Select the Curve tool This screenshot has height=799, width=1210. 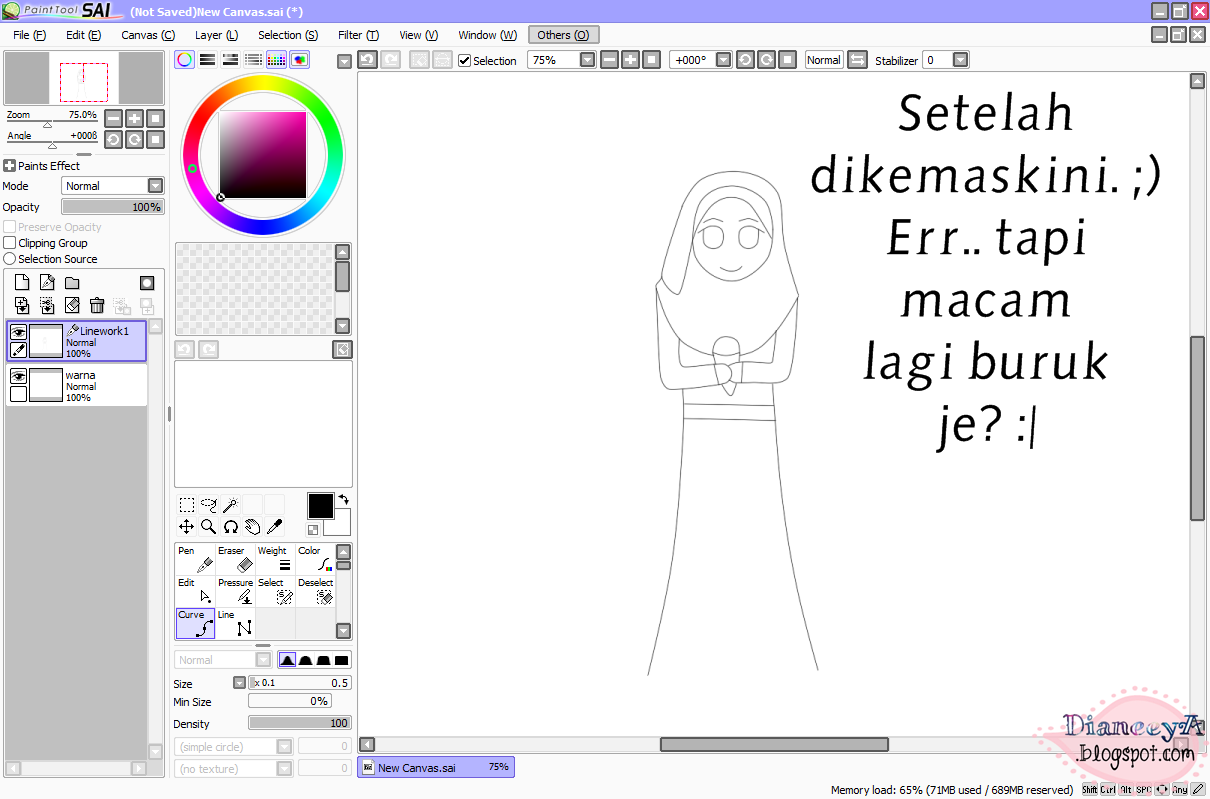click(x=195, y=623)
